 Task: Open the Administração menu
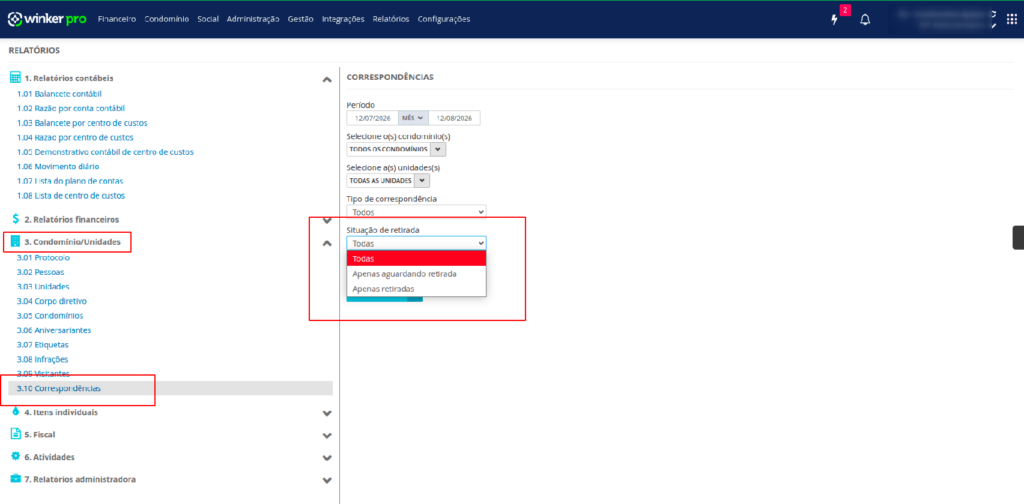click(253, 19)
